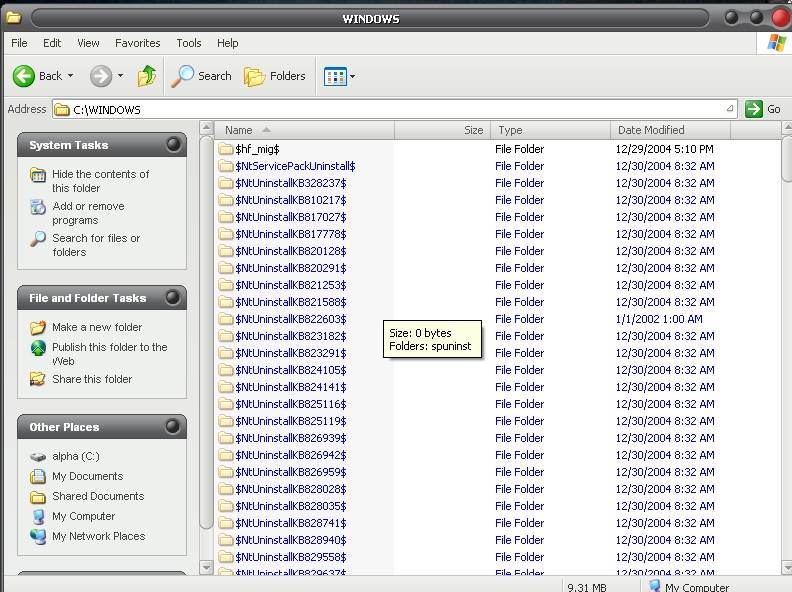Click the Views icon in toolbar
792x592 pixels.
tap(334, 76)
